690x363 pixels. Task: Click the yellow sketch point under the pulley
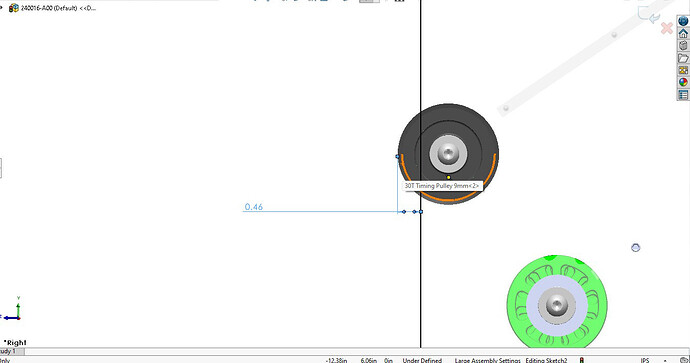tap(448, 177)
